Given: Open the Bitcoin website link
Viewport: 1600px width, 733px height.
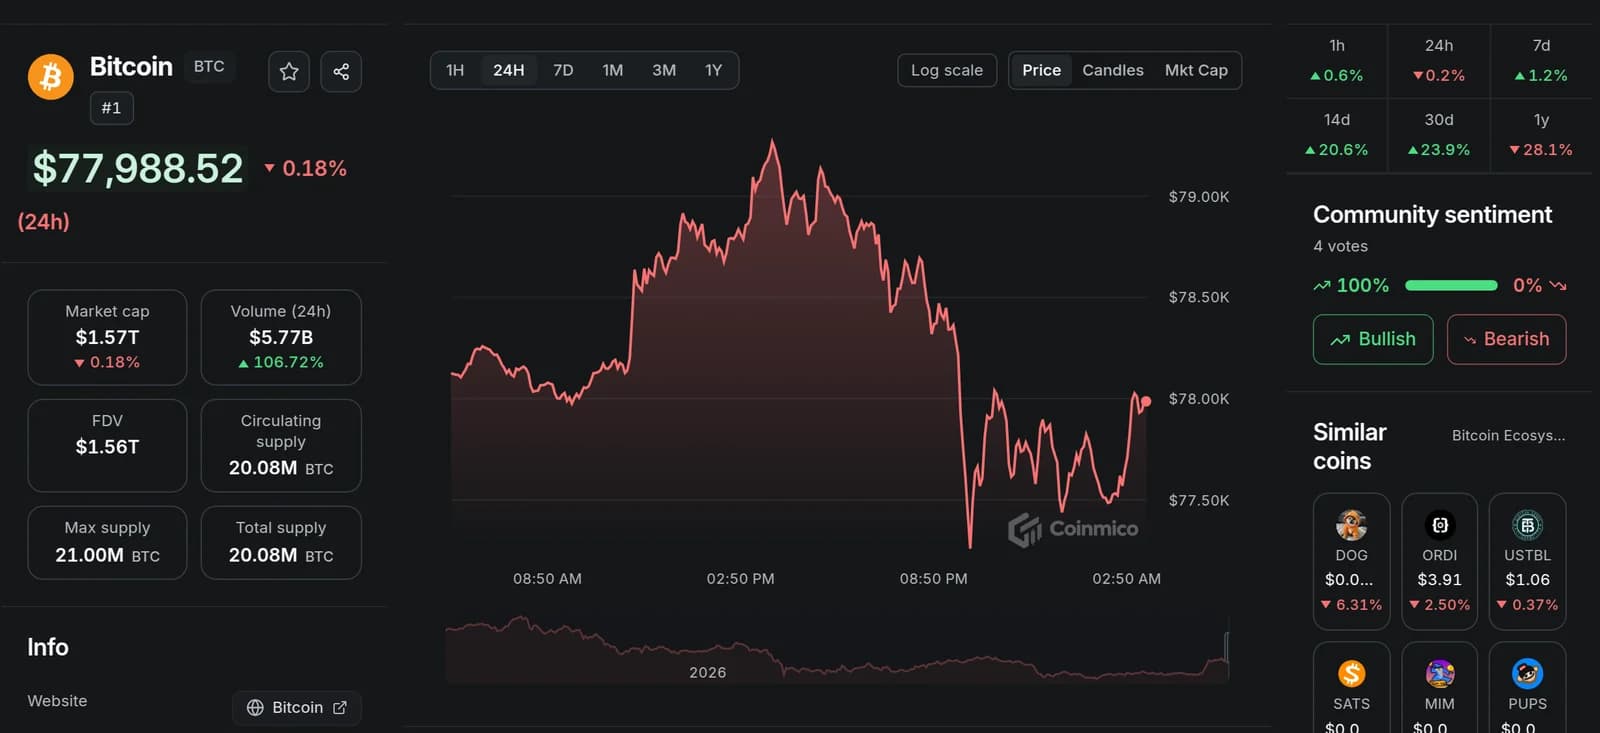Looking at the screenshot, I should pos(297,707).
